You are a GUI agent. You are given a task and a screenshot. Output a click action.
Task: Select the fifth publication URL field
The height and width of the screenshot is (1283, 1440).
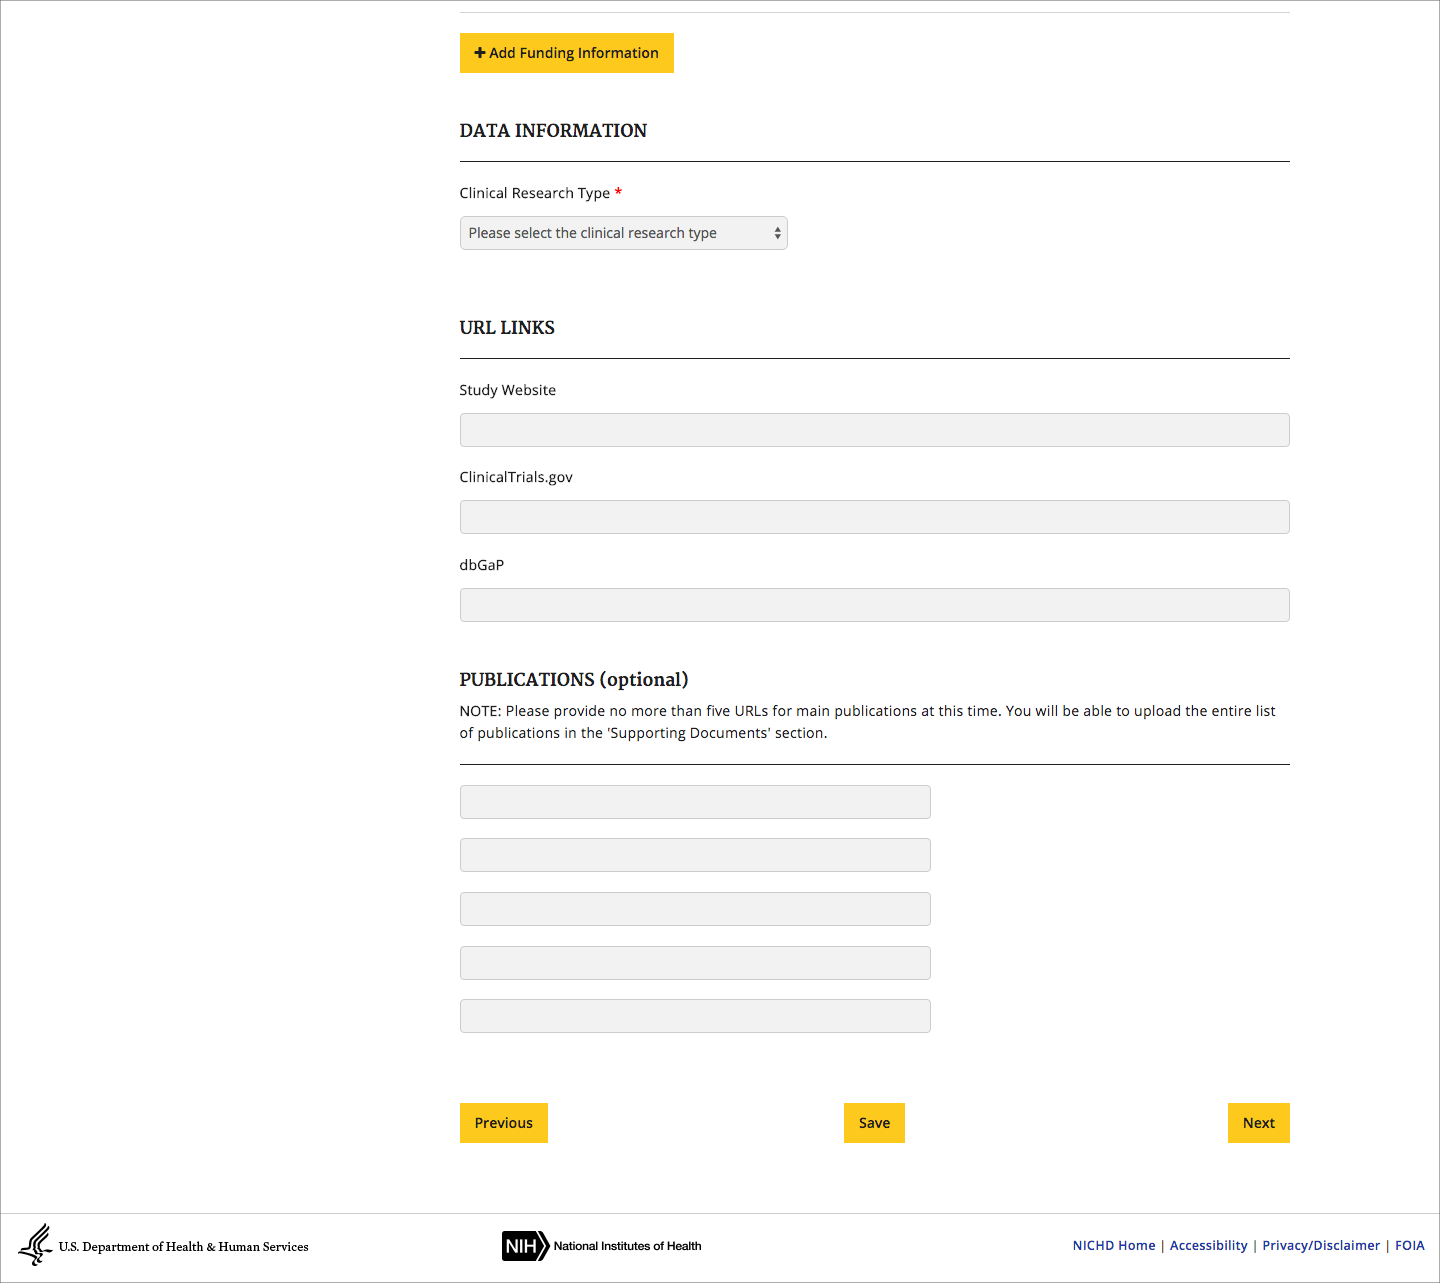tap(695, 1016)
